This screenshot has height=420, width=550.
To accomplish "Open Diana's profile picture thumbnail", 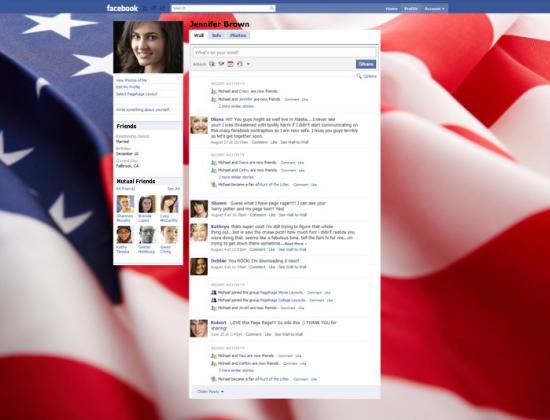I will click(199, 125).
